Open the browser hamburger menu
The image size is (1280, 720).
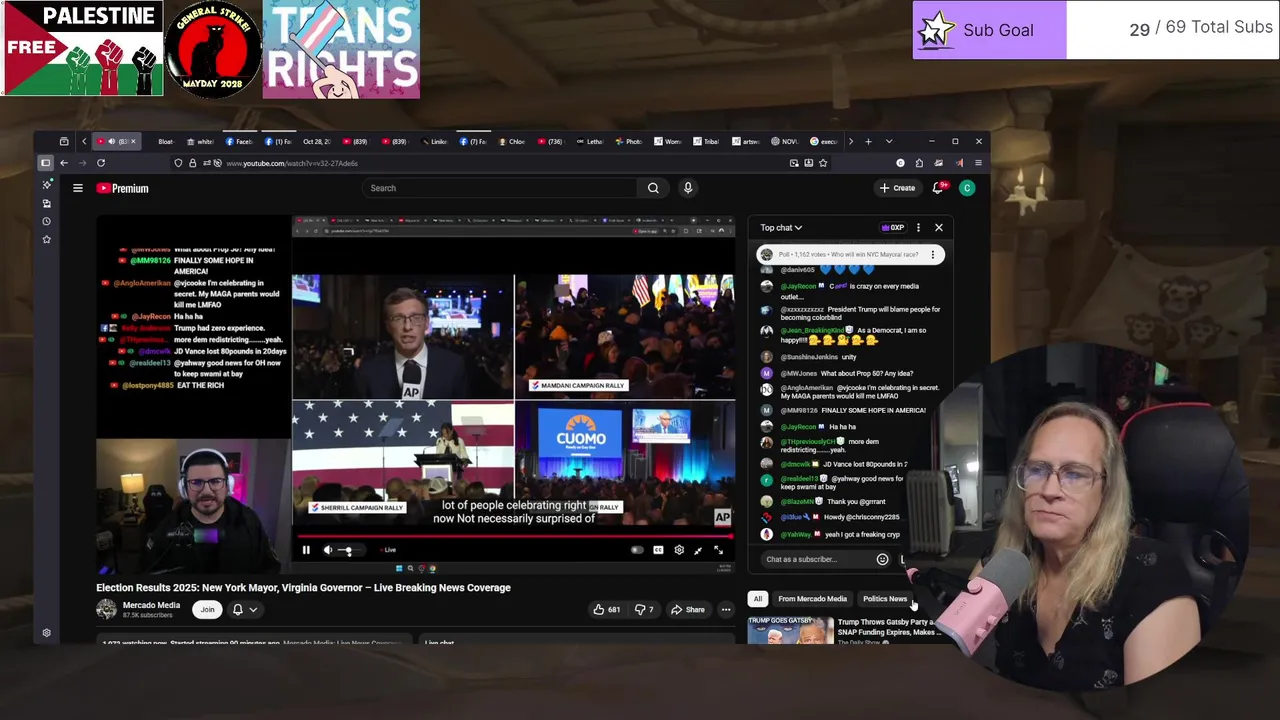pos(978,163)
